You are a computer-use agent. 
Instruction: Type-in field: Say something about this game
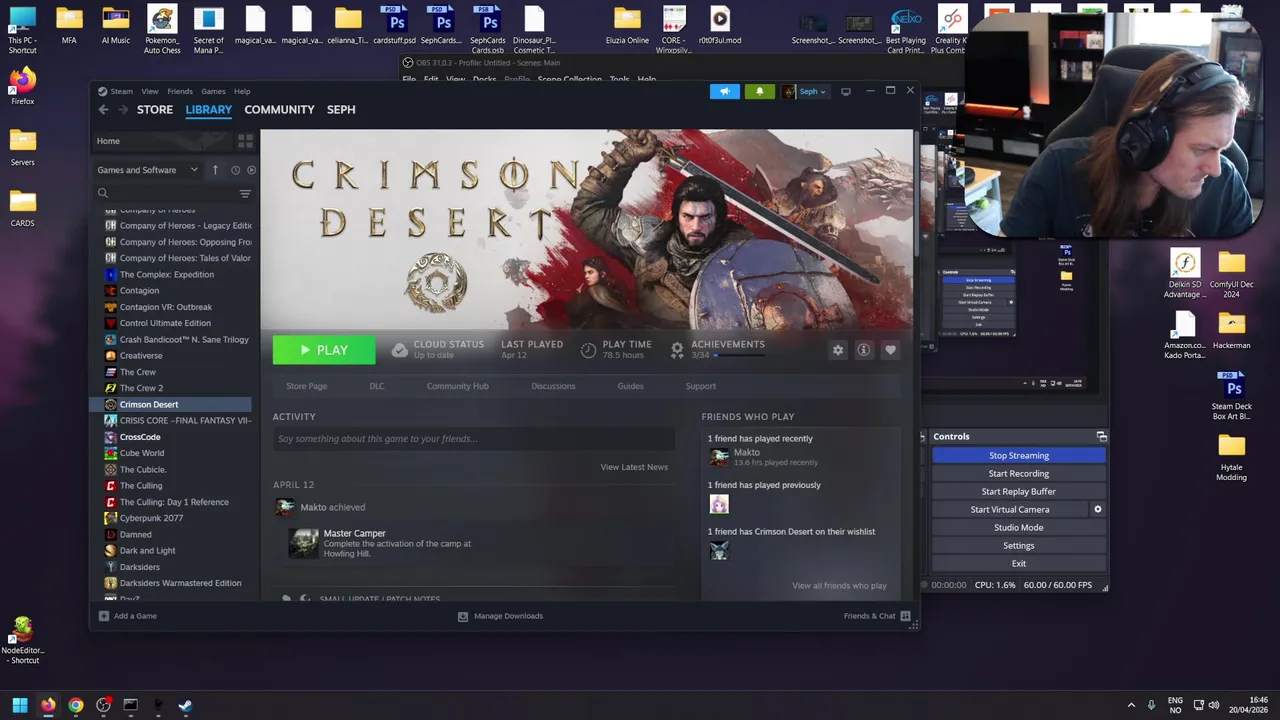pyautogui.click(x=474, y=439)
